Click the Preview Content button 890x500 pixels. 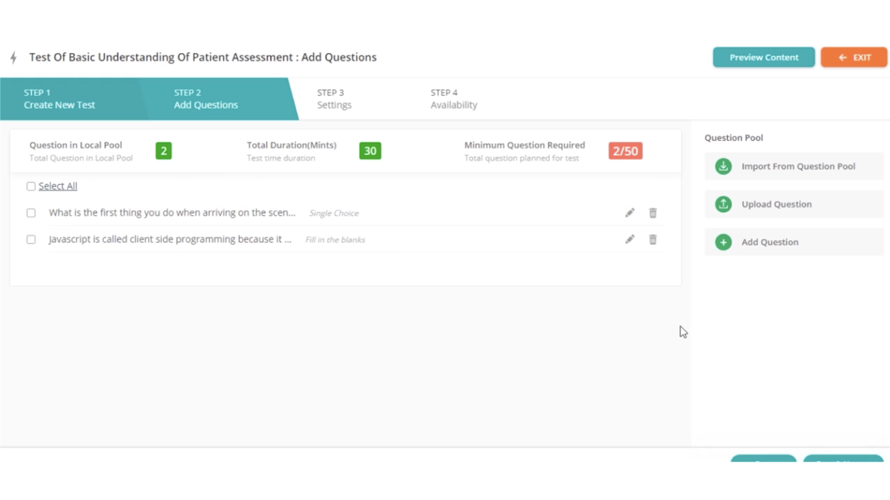[763, 57]
